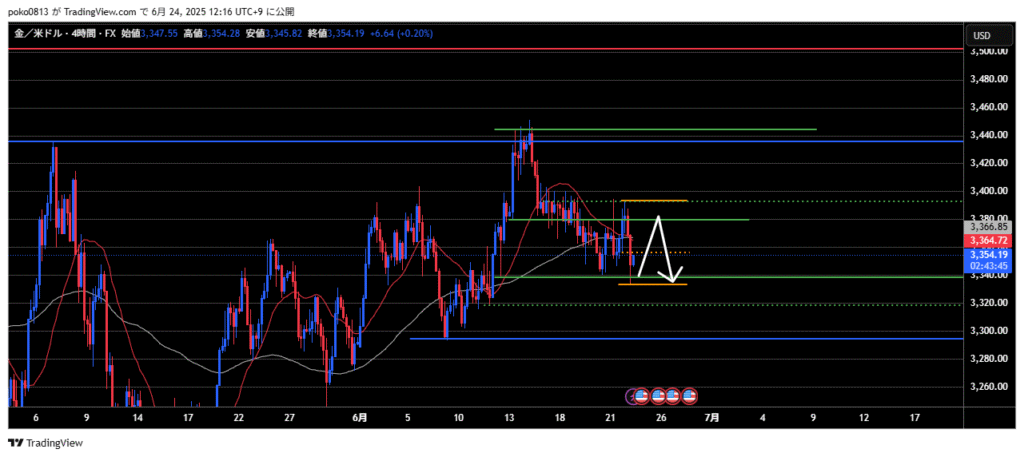This screenshot has width=1024, height=457.
Task: Click the rightmost US flag economic event icon
Action: pos(688,396)
